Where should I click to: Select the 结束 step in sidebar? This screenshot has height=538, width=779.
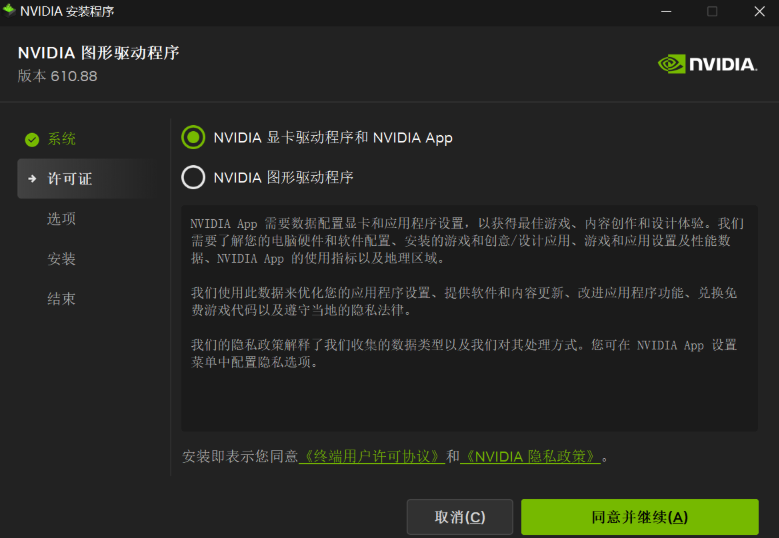61,299
